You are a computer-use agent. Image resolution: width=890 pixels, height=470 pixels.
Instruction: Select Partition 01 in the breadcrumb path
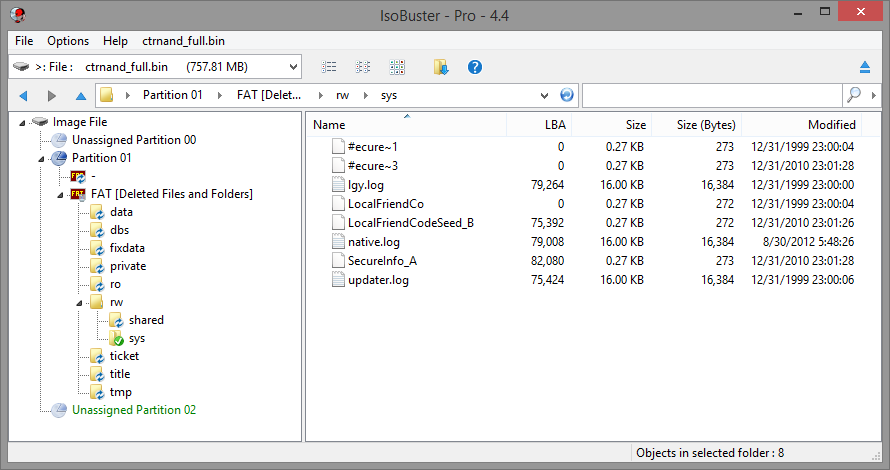click(x=173, y=95)
